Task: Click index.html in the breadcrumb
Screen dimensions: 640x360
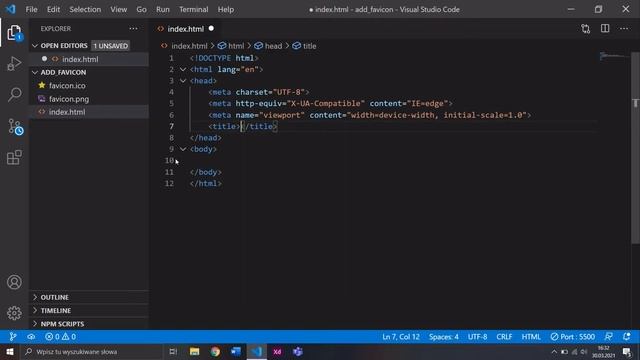Action: coord(184,46)
